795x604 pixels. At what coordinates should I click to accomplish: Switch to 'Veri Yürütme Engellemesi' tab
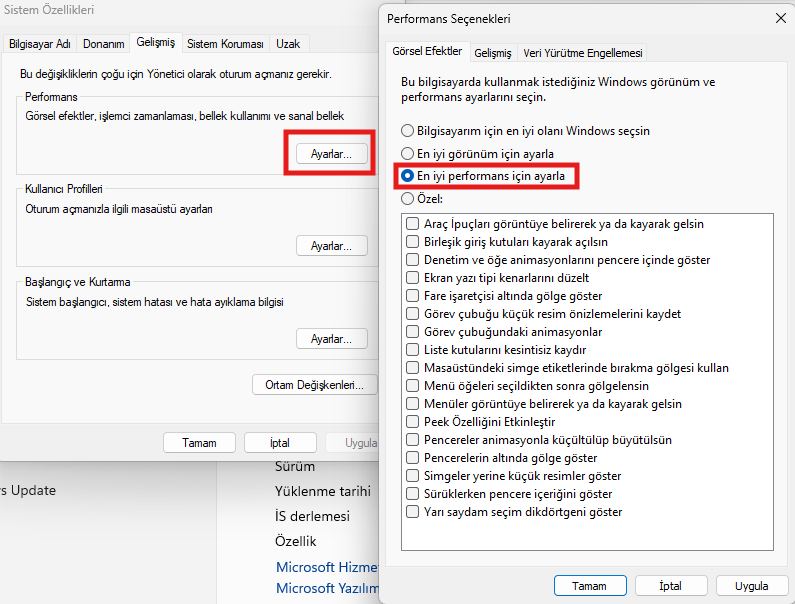point(583,52)
